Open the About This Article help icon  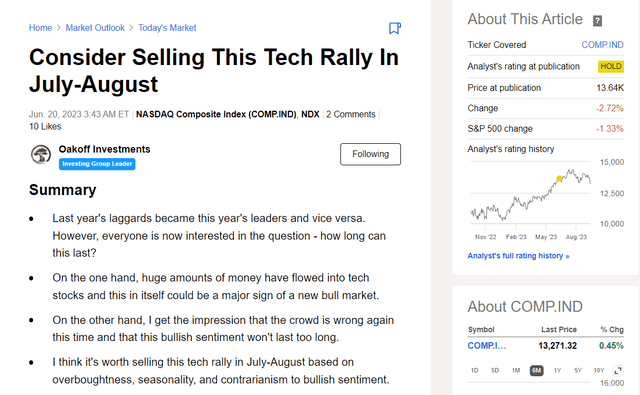[x=597, y=21]
